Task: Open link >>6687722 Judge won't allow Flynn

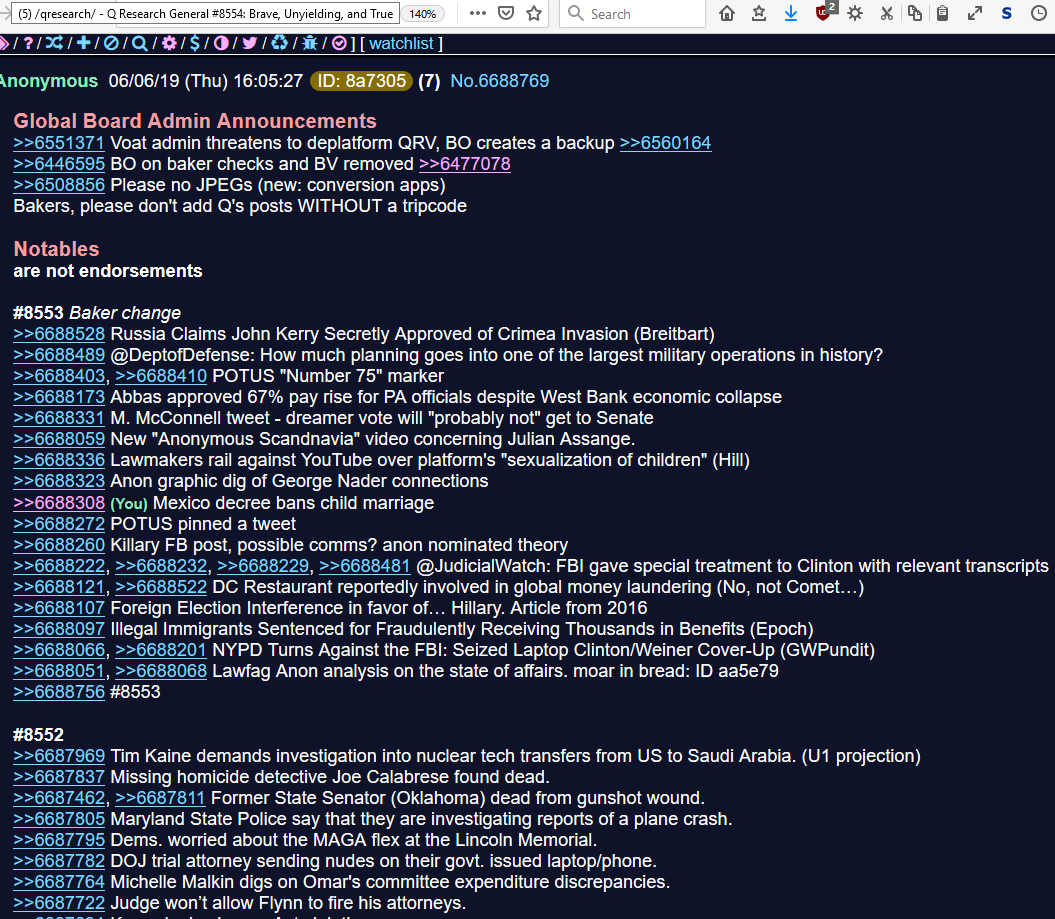Action: [x=59, y=904]
